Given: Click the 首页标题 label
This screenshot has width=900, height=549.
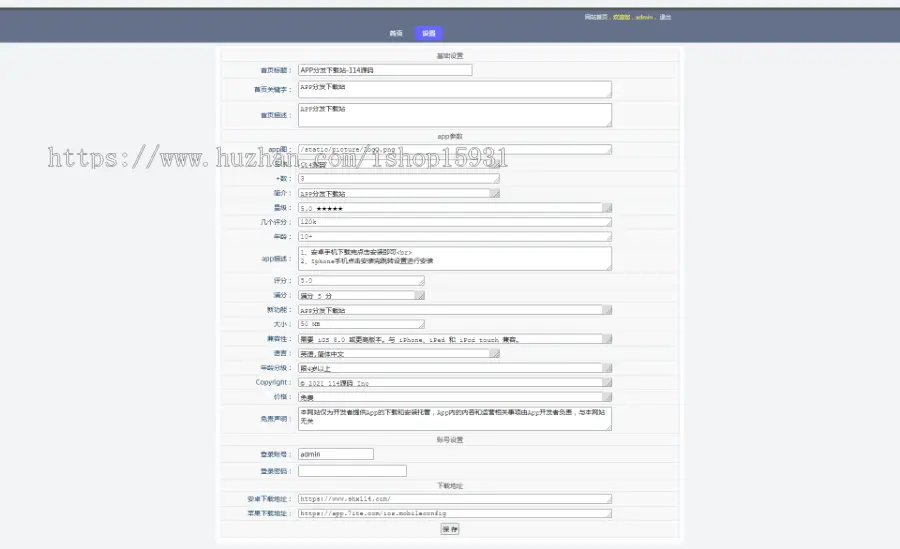Looking at the screenshot, I should coord(276,70).
